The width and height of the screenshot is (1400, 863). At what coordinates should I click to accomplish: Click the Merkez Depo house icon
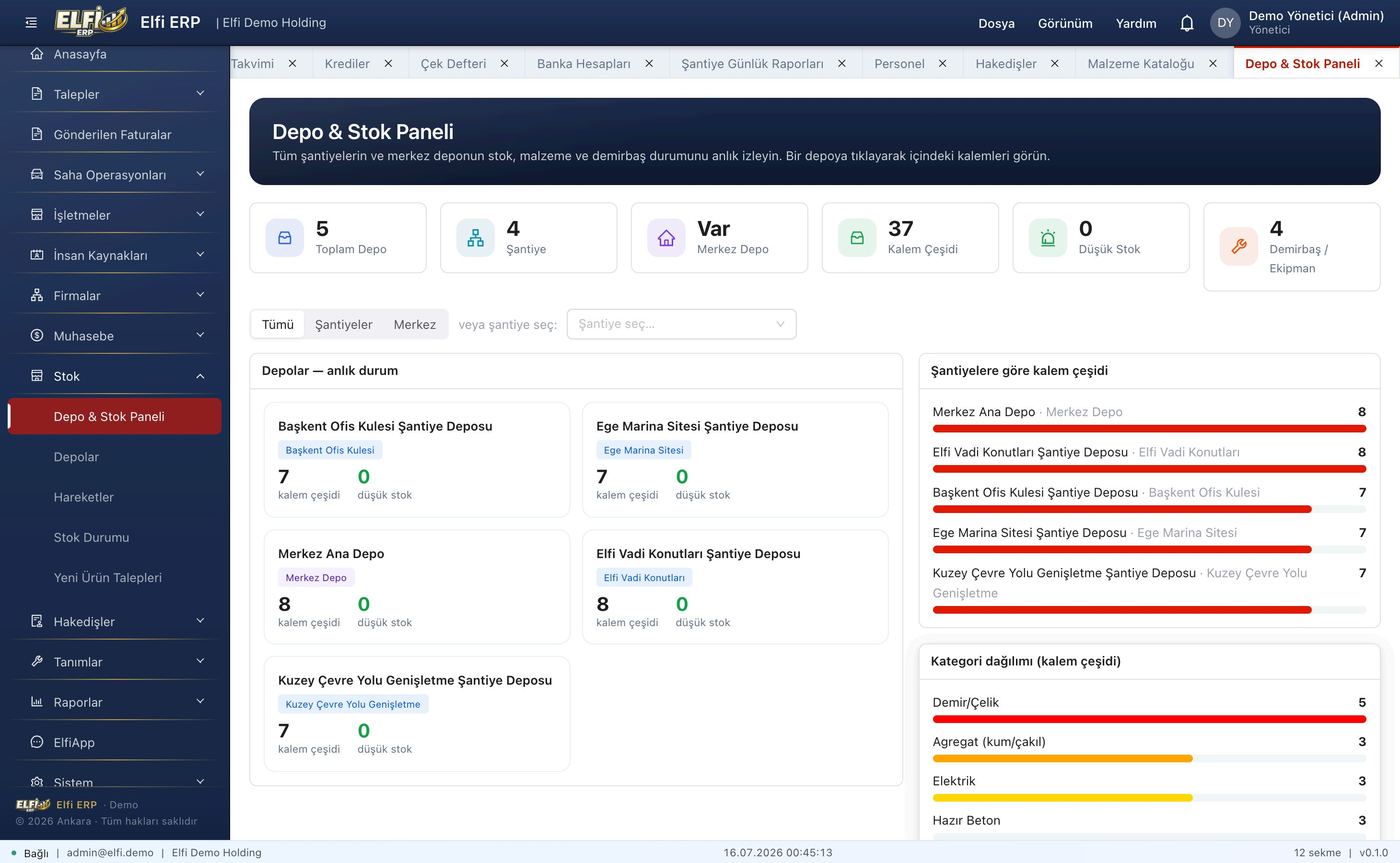pyautogui.click(x=667, y=238)
